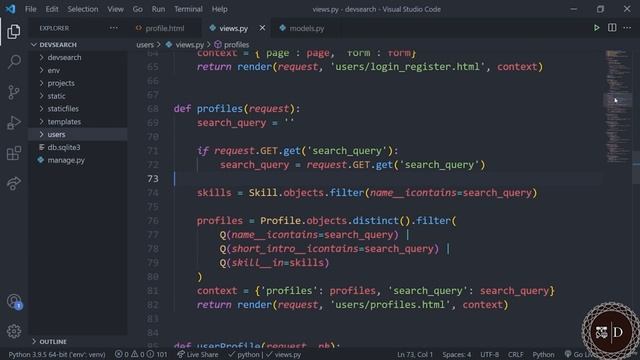640x360 pixels.
Task: Open the Extensions view icon
Action: click(14, 153)
